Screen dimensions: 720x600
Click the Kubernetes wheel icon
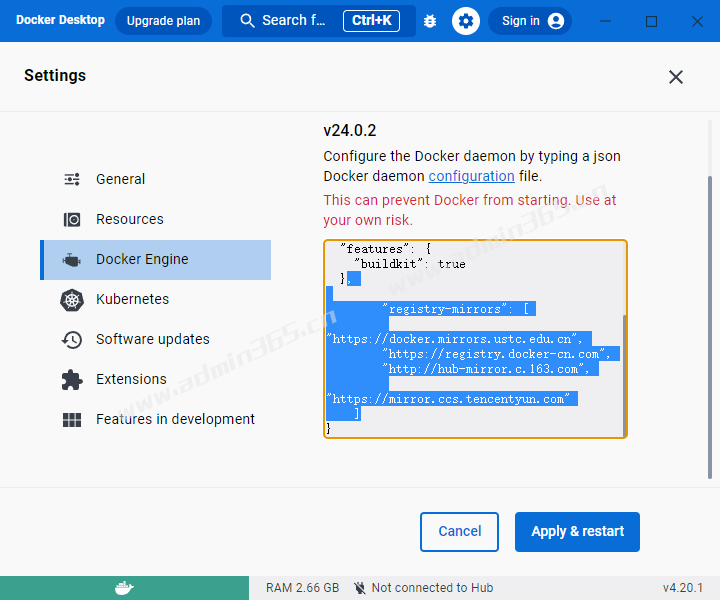pos(72,300)
